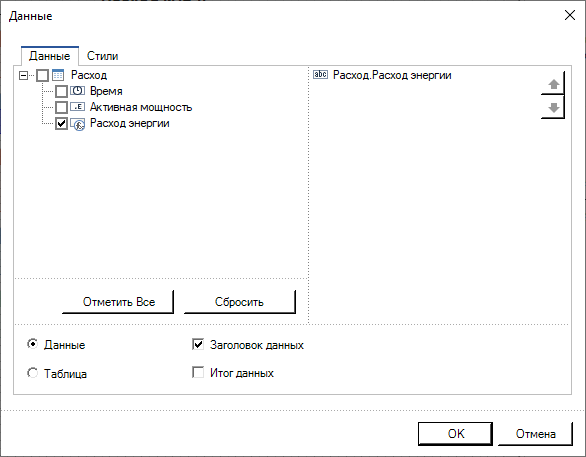Disable the Заголовок данных checkbox
The image size is (586, 457).
(198, 344)
